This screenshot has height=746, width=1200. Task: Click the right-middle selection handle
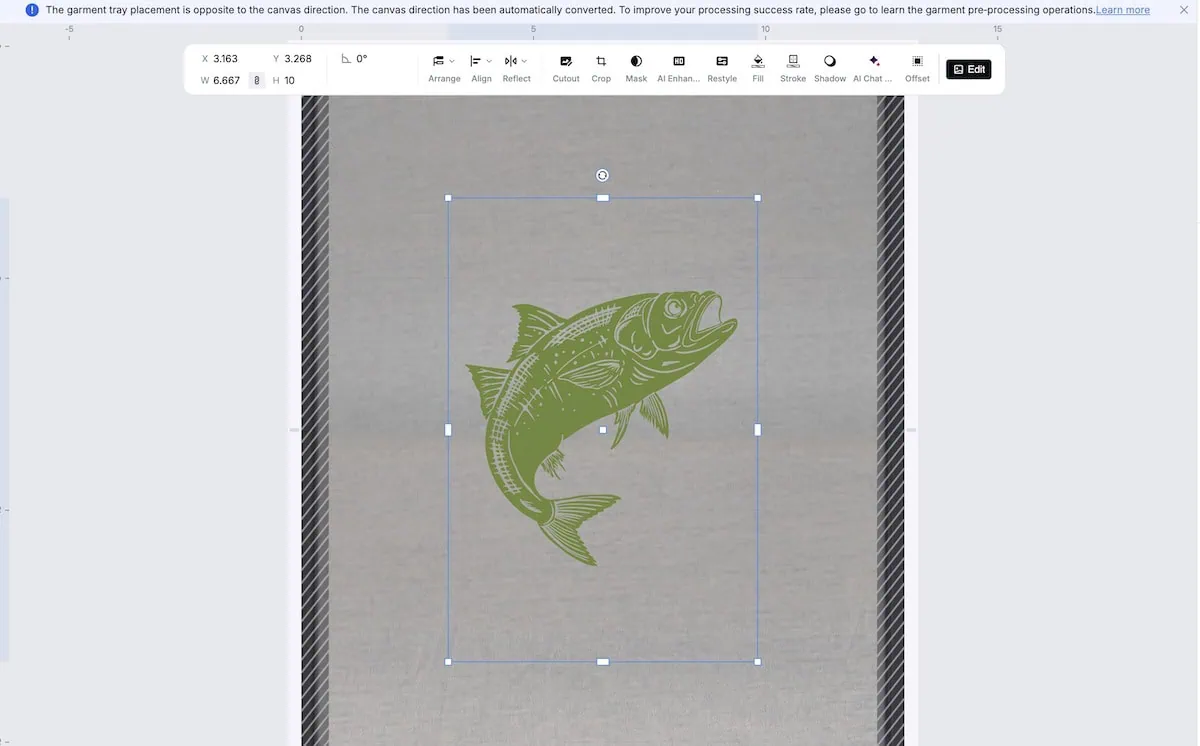click(x=757, y=430)
